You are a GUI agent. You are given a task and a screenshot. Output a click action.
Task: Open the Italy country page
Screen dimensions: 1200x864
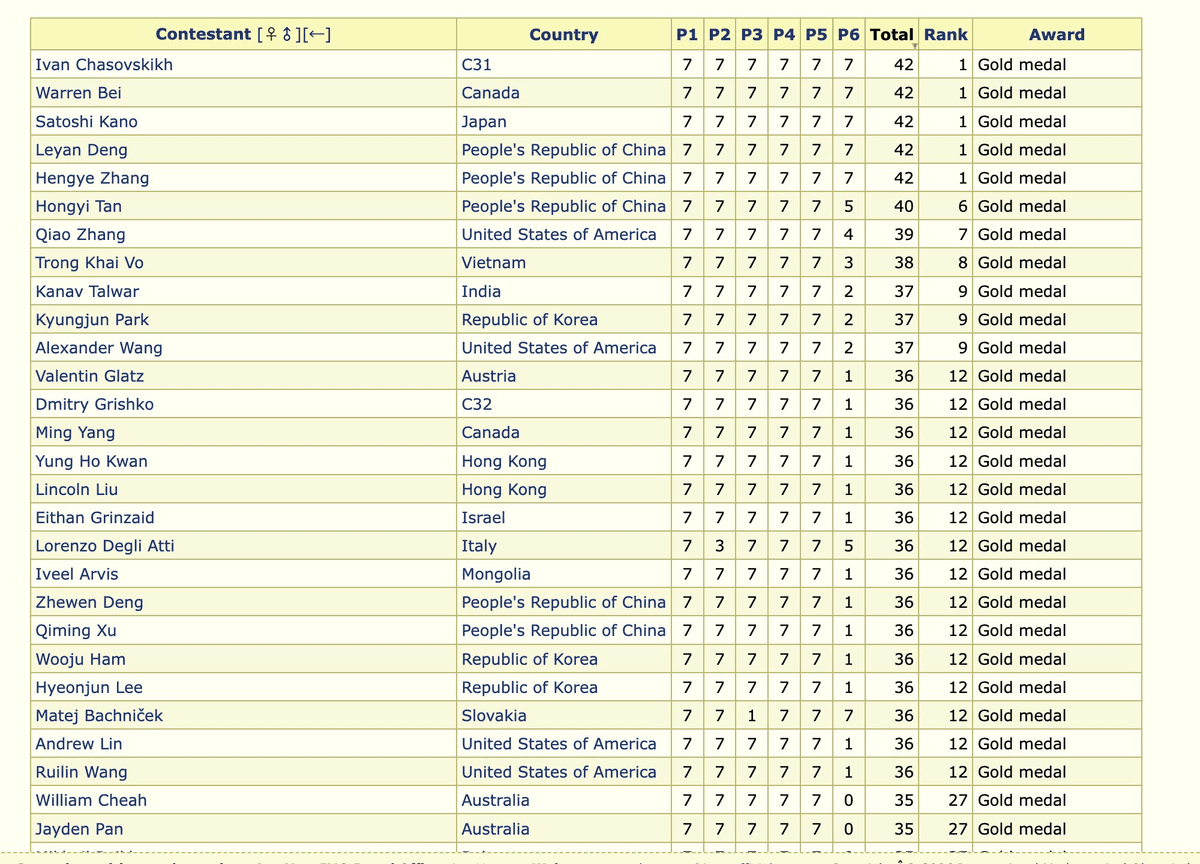point(479,546)
